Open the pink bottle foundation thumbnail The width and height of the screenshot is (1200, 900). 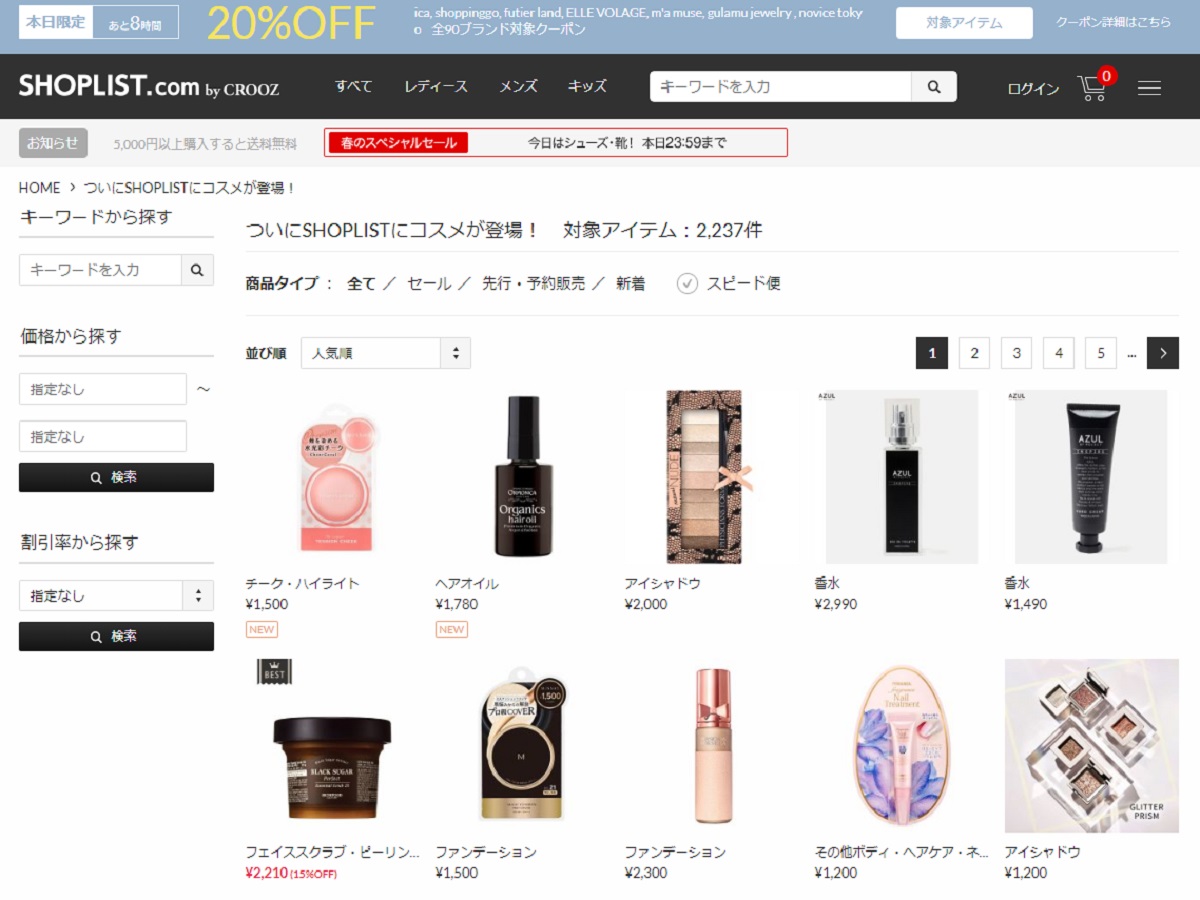(x=712, y=746)
